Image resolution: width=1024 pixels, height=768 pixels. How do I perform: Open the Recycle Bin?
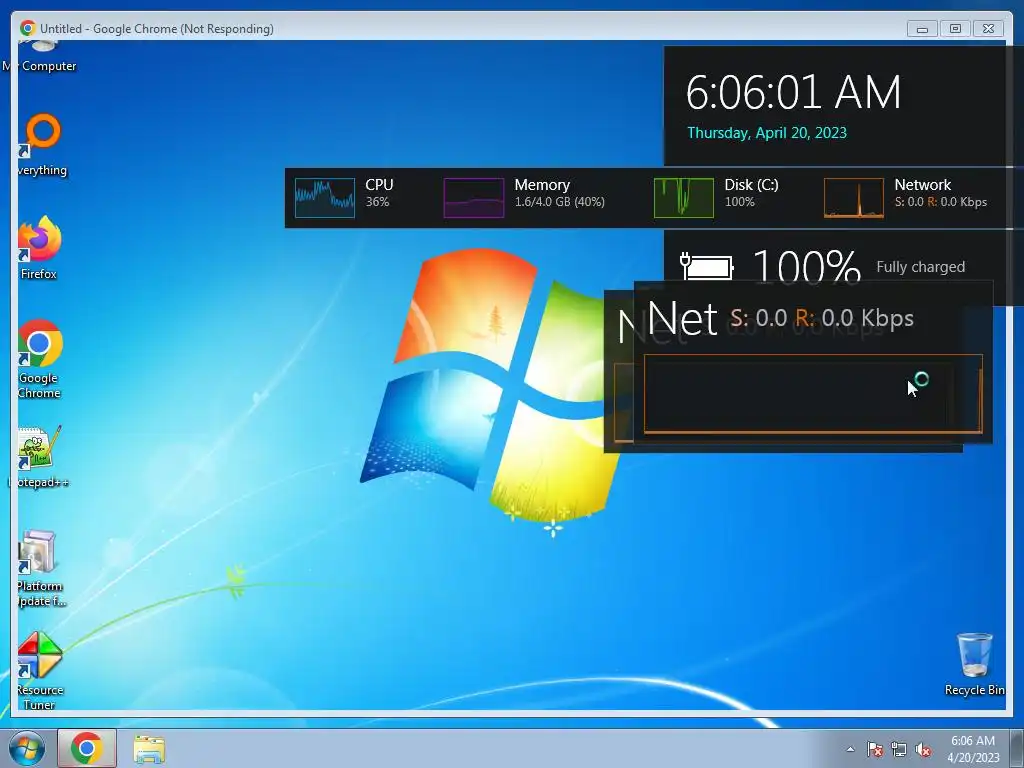pos(974,664)
